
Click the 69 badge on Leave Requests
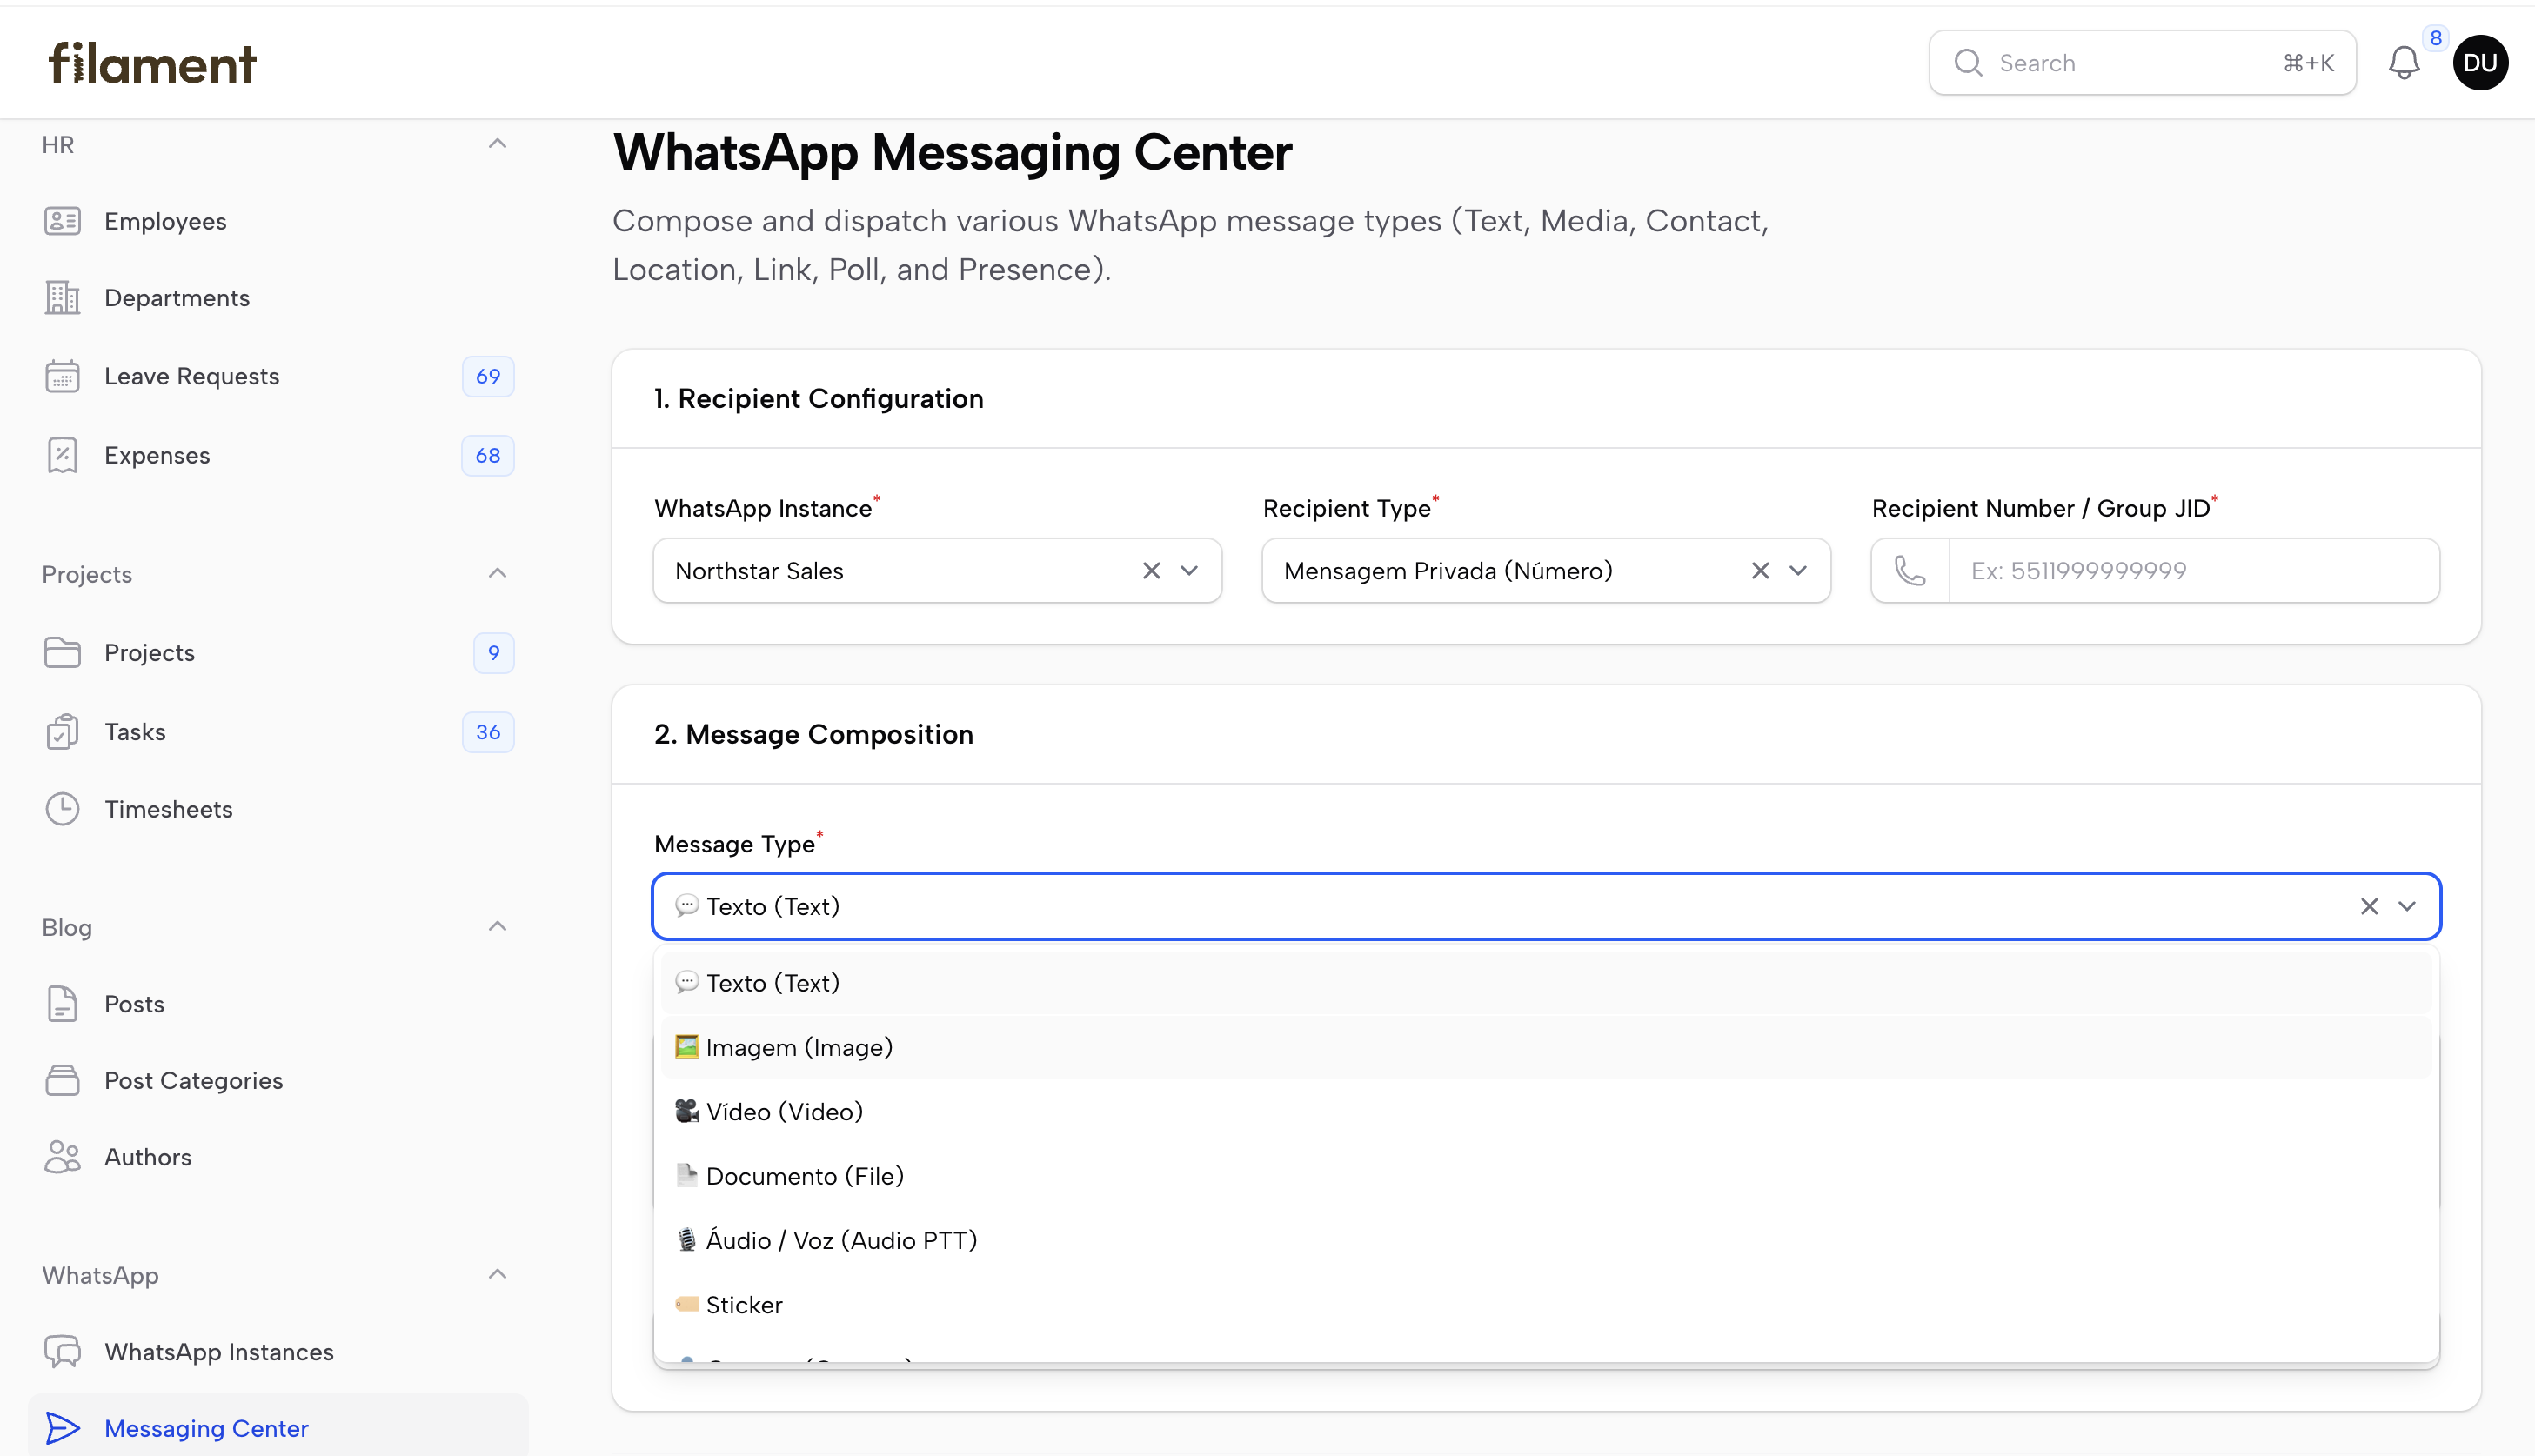(x=488, y=376)
